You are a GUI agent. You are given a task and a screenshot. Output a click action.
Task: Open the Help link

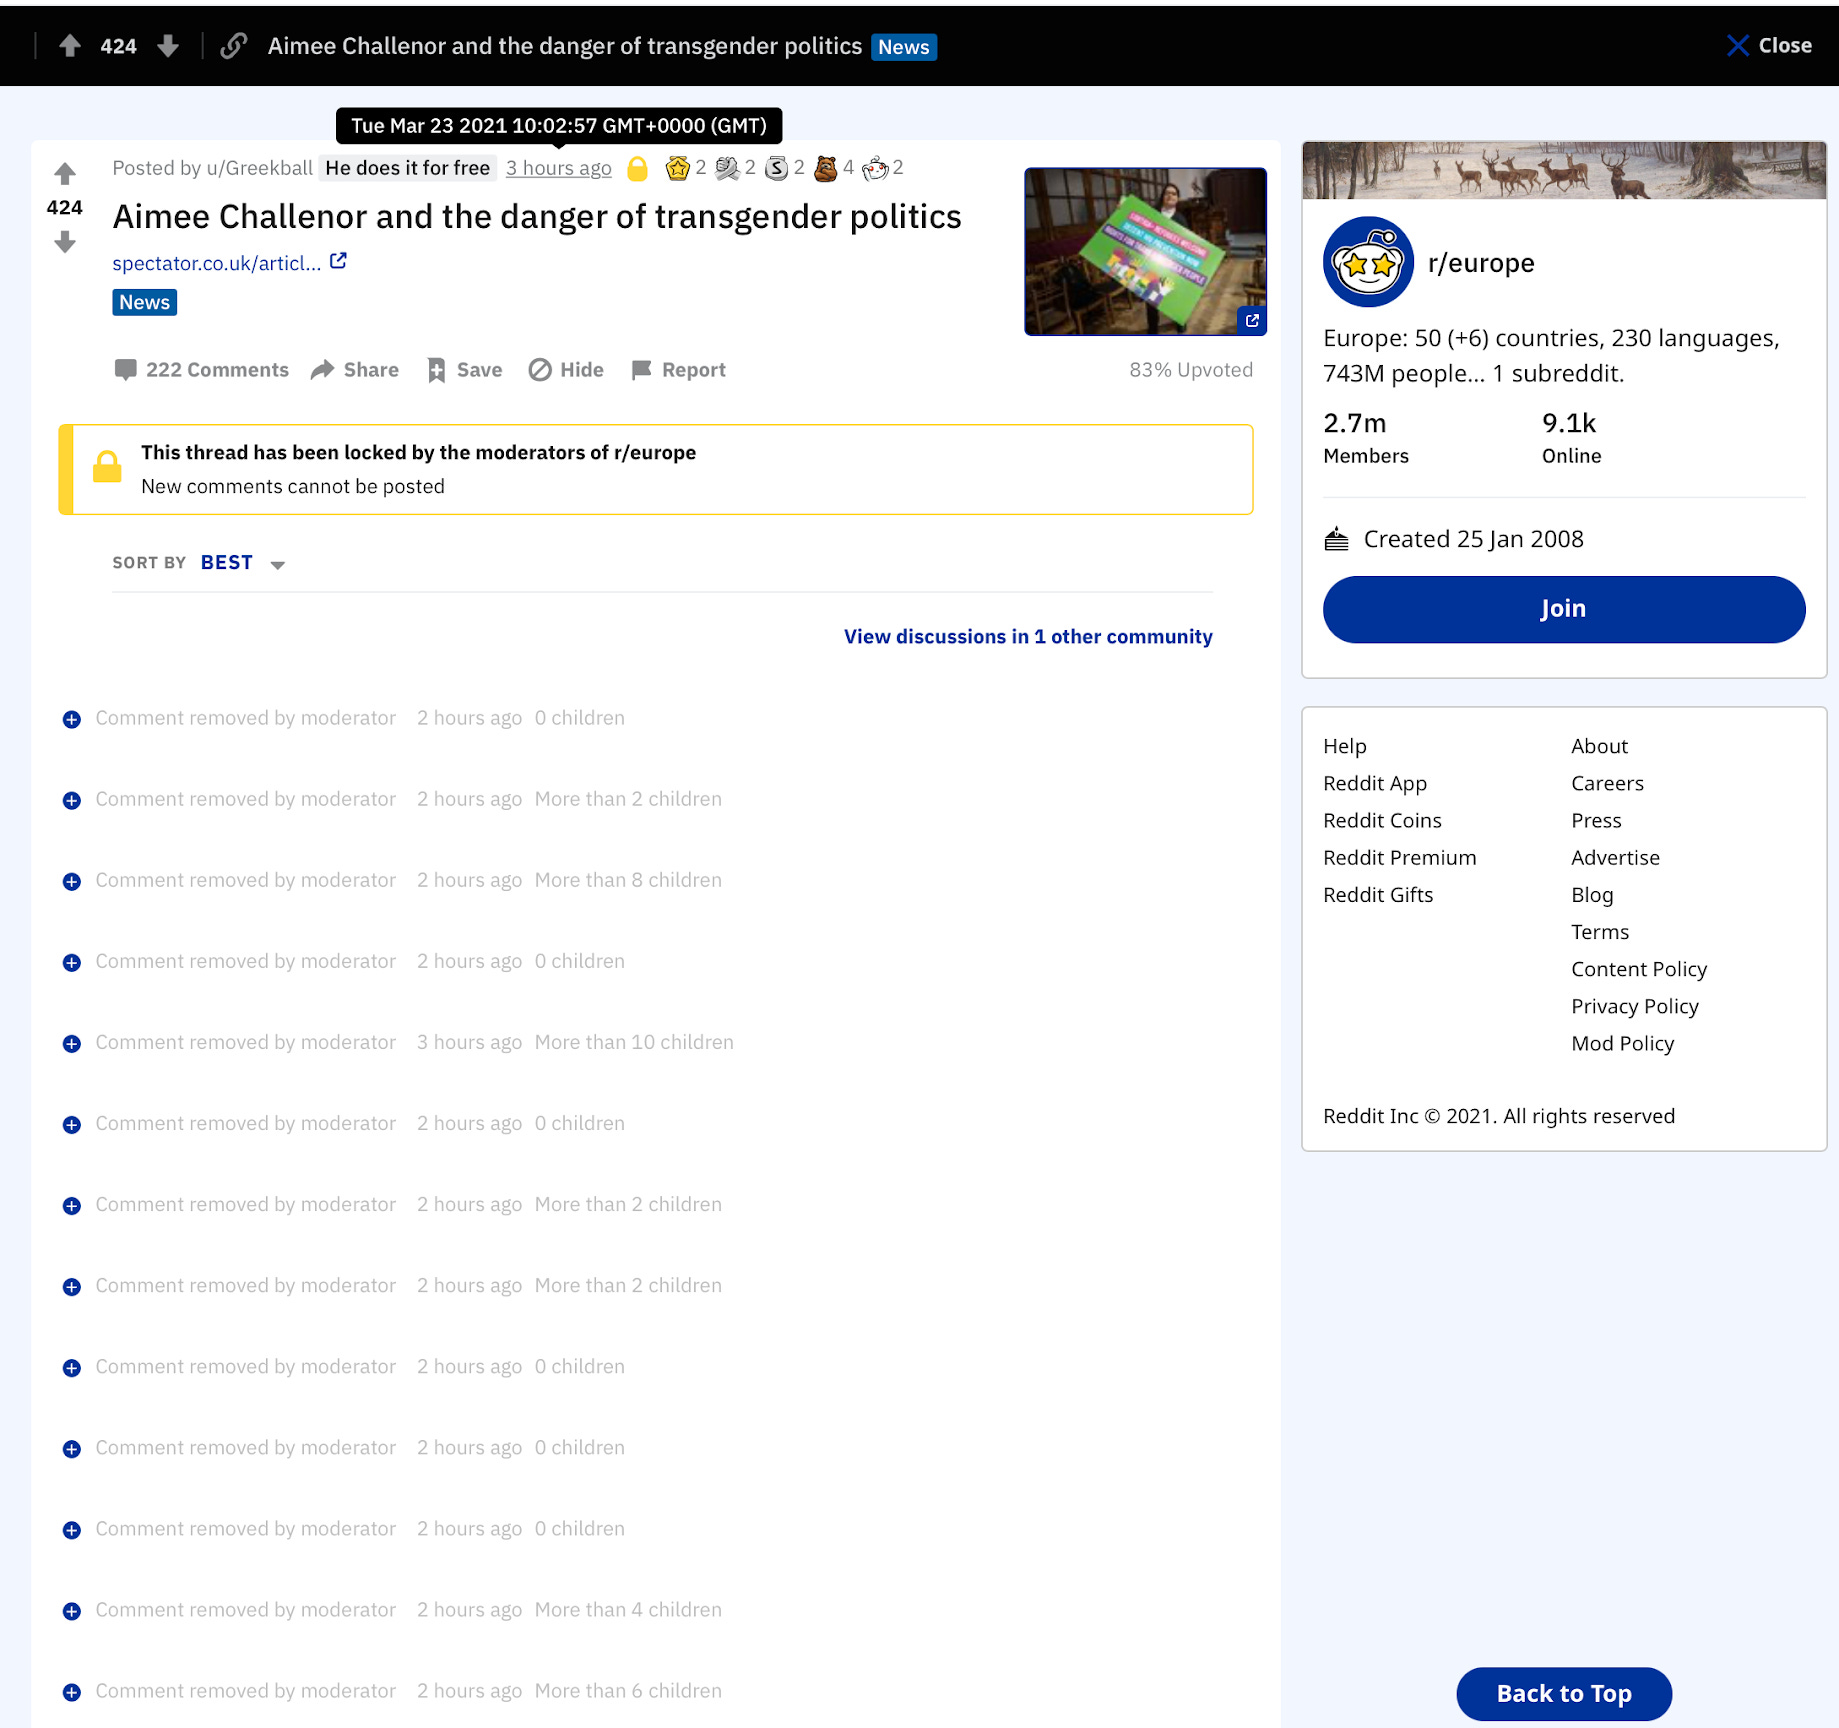1344,746
